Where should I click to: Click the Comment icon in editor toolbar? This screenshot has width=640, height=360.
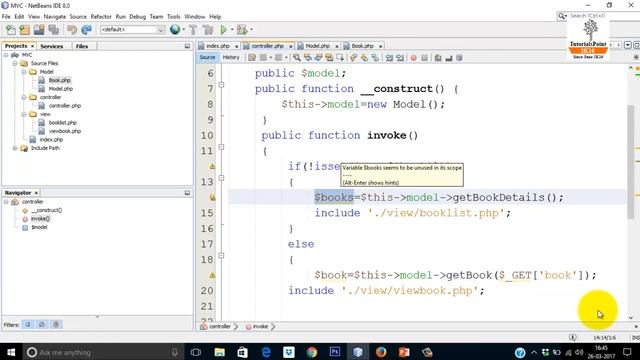coord(438,58)
